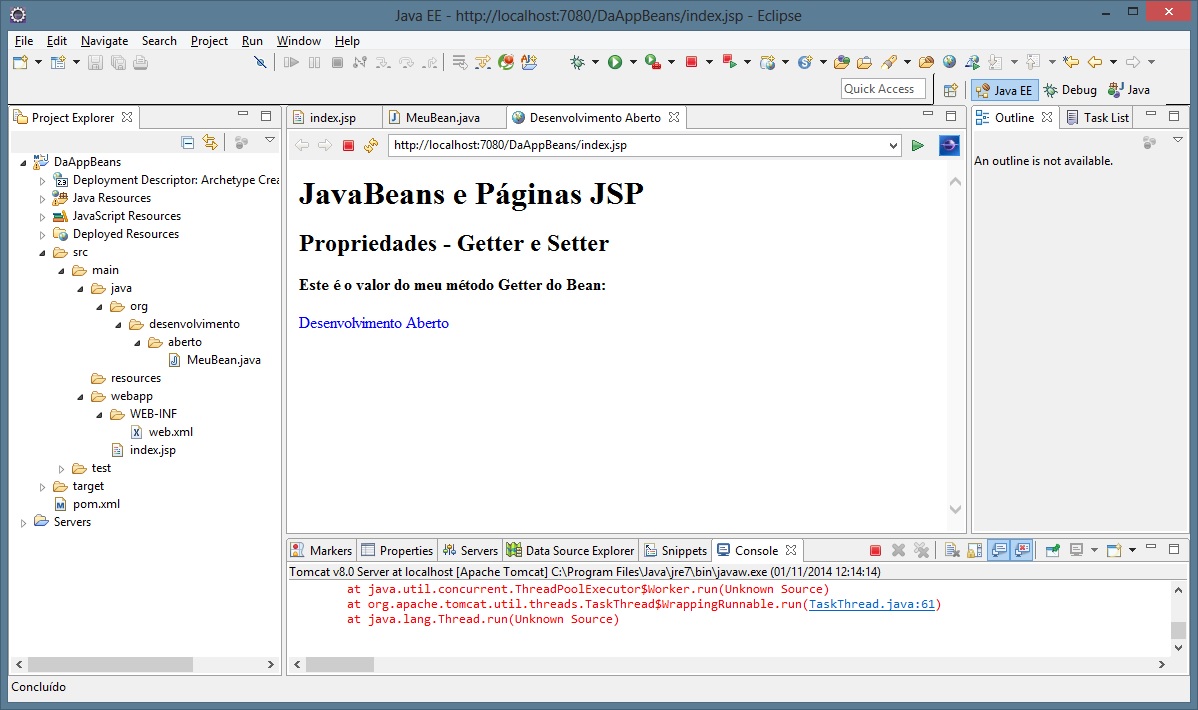Open the Navigate menu
Viewport: 1198px width, 710px height.
pos(104,41)
